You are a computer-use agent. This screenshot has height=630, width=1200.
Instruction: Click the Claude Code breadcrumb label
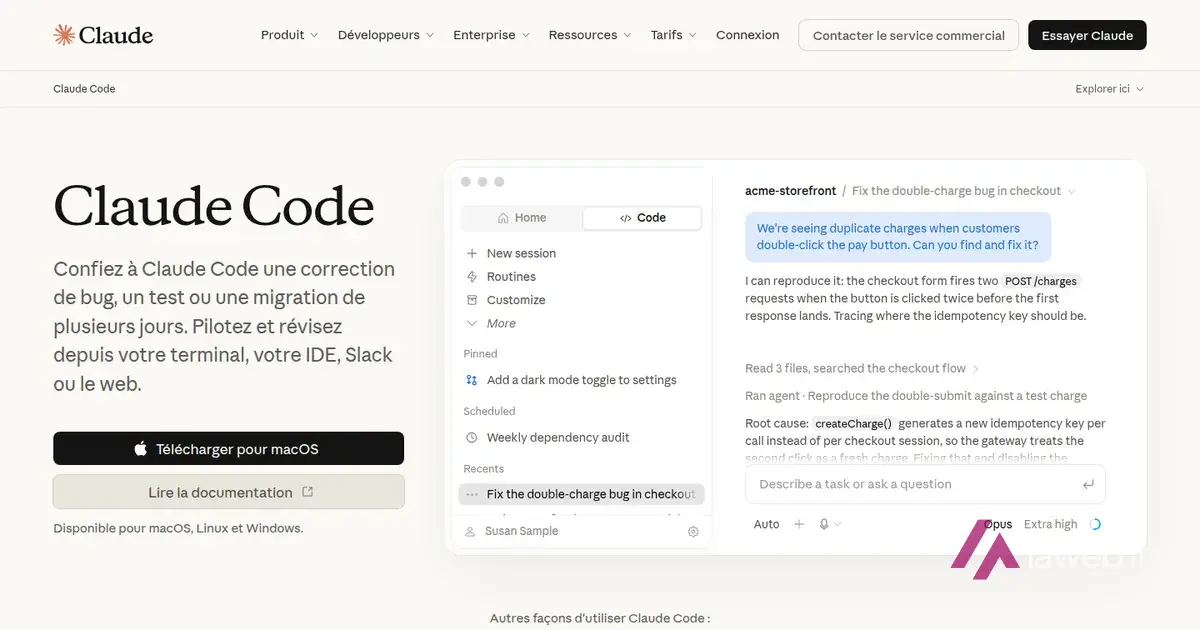84,89
